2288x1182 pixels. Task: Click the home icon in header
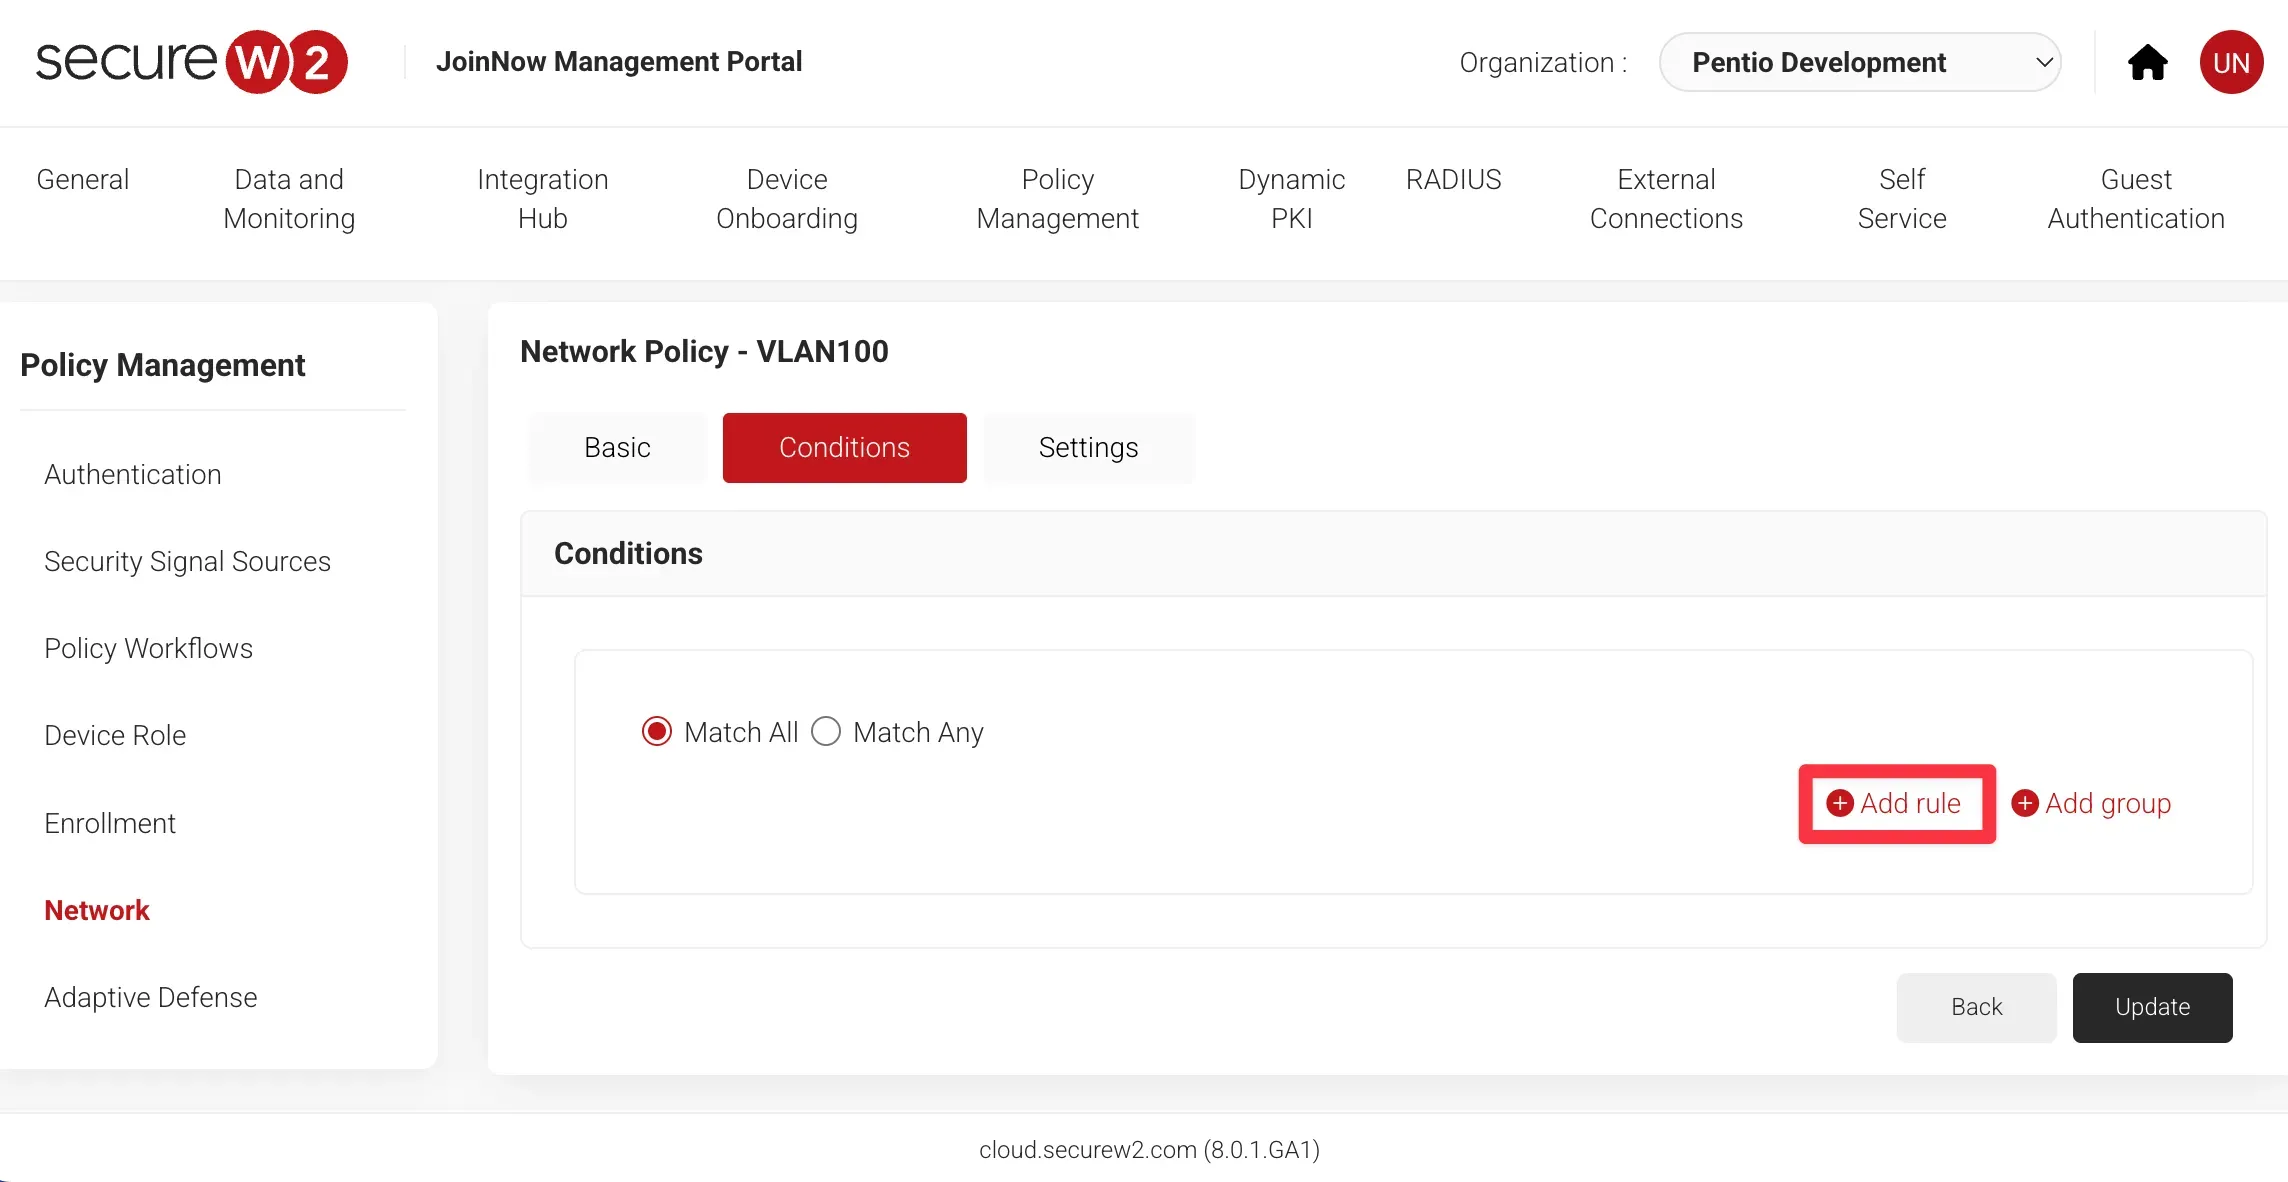coord(2147,62)
